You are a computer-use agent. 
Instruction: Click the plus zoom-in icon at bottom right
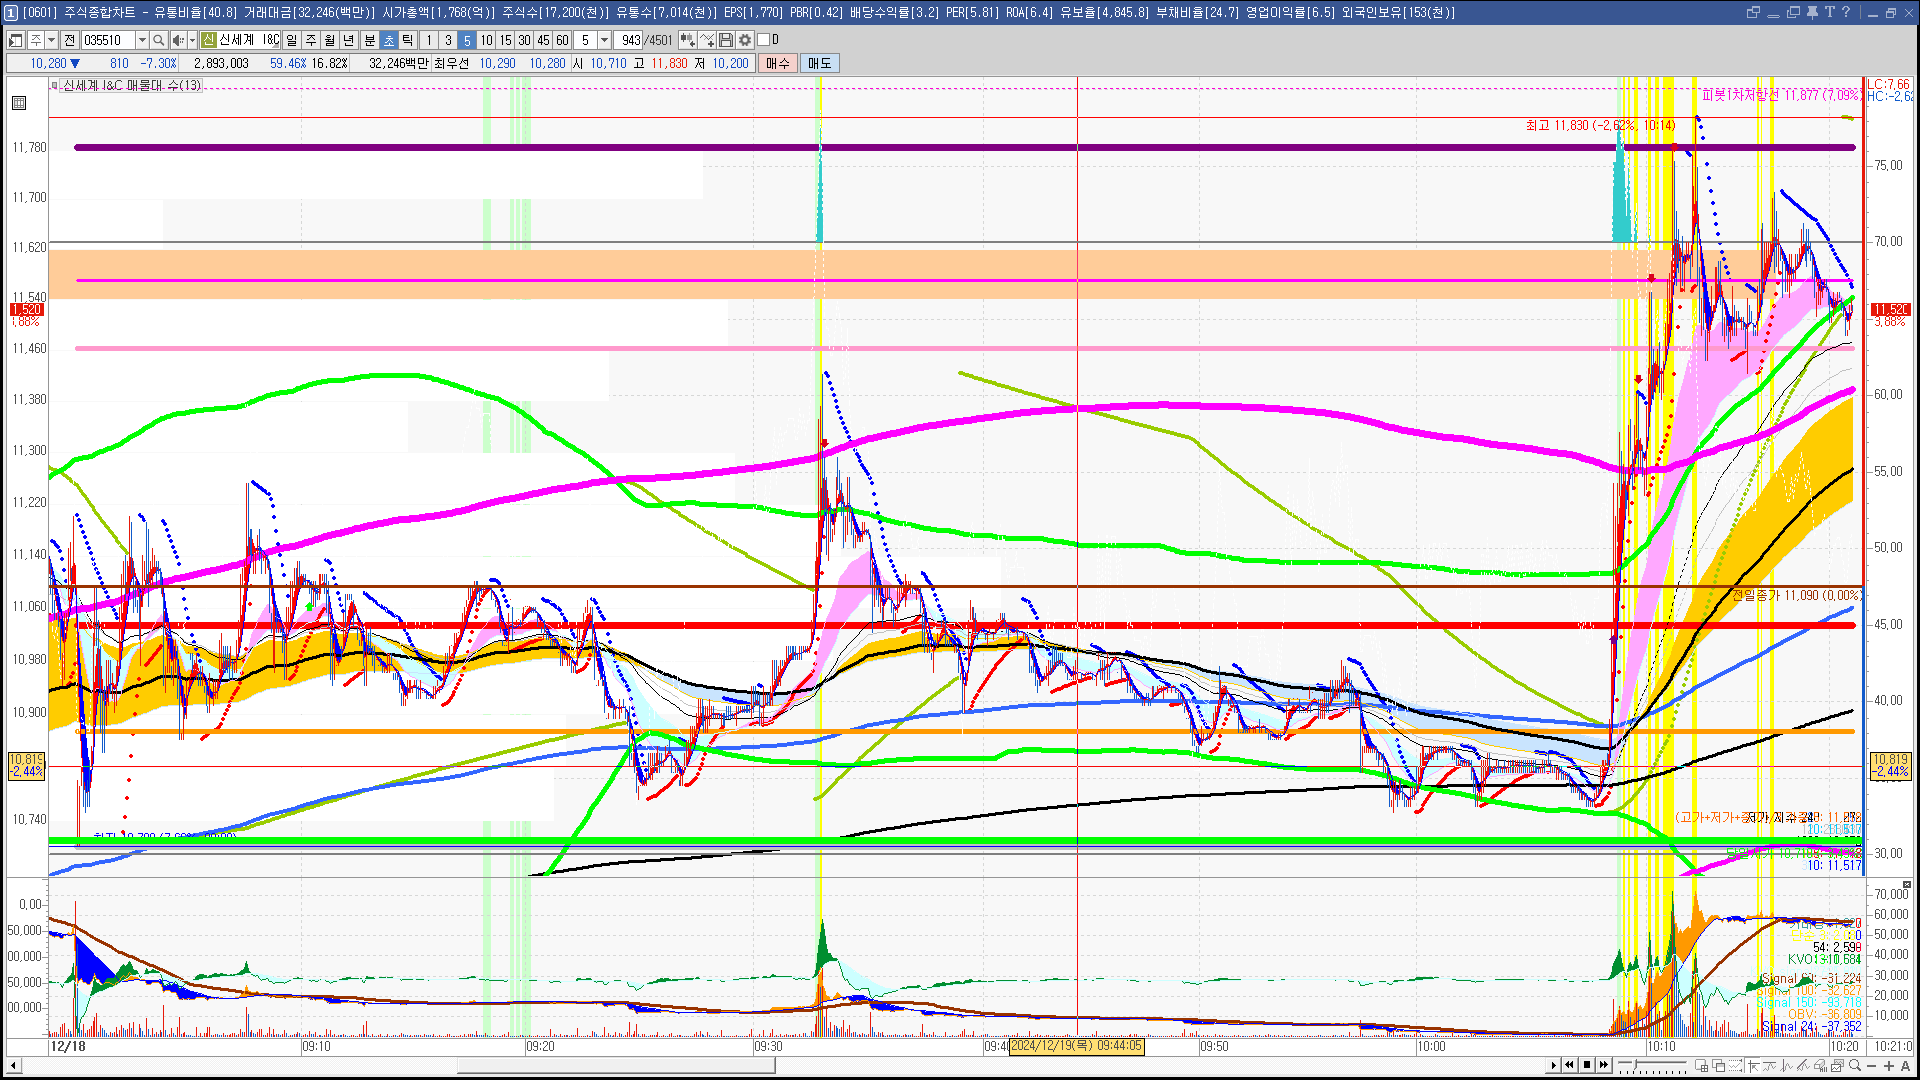pos(1888,1065)
